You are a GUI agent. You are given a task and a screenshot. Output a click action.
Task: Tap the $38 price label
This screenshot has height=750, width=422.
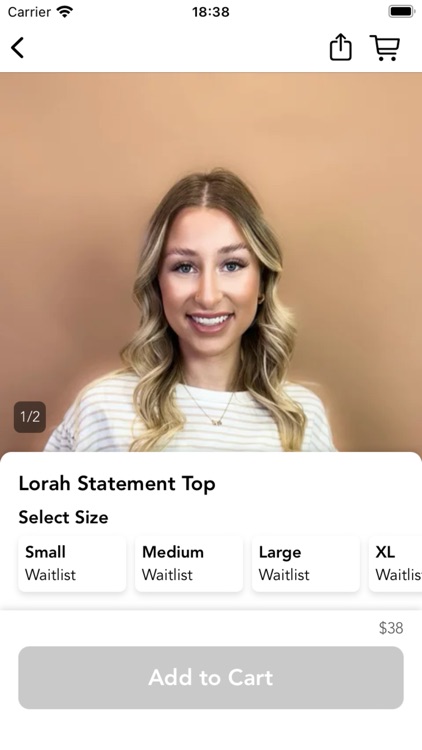tap(391, 628)
